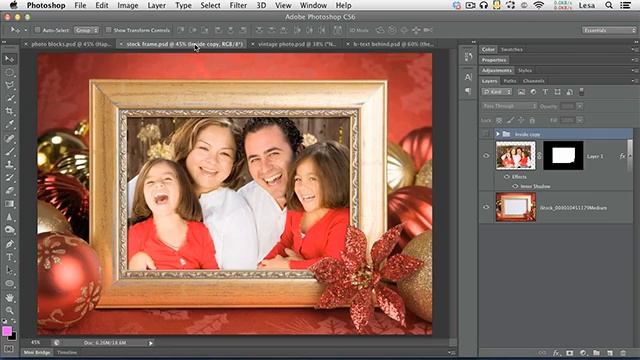Click the add layer style fx button

coord(556,353)
